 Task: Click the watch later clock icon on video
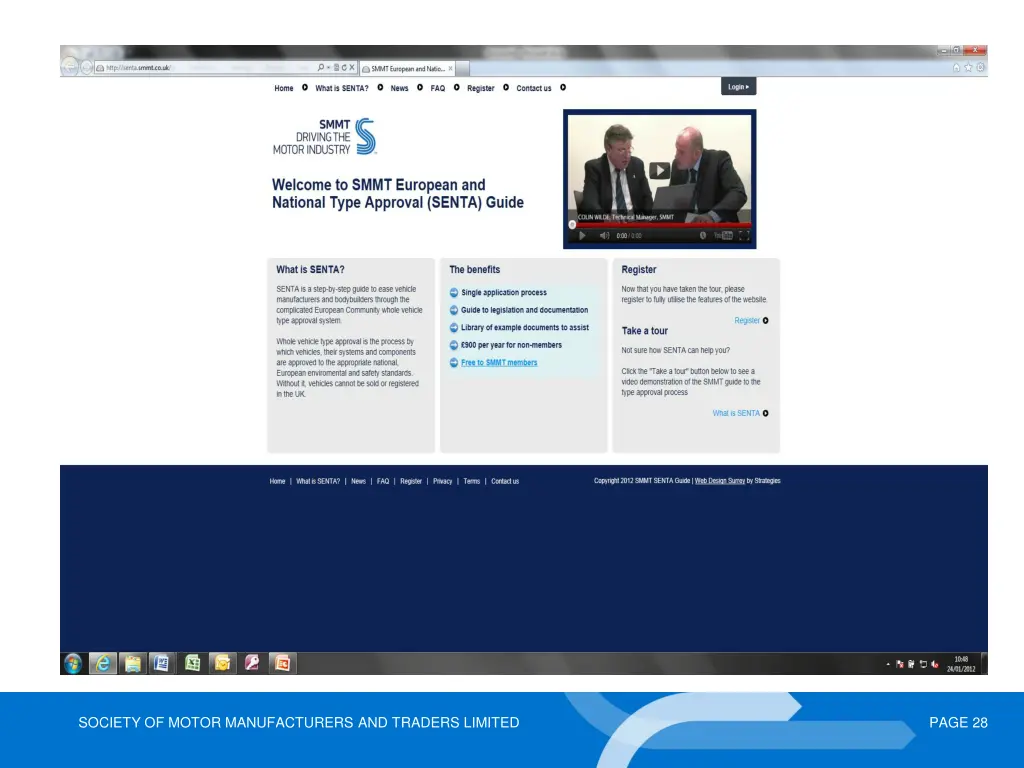click(x=703, y=236)
